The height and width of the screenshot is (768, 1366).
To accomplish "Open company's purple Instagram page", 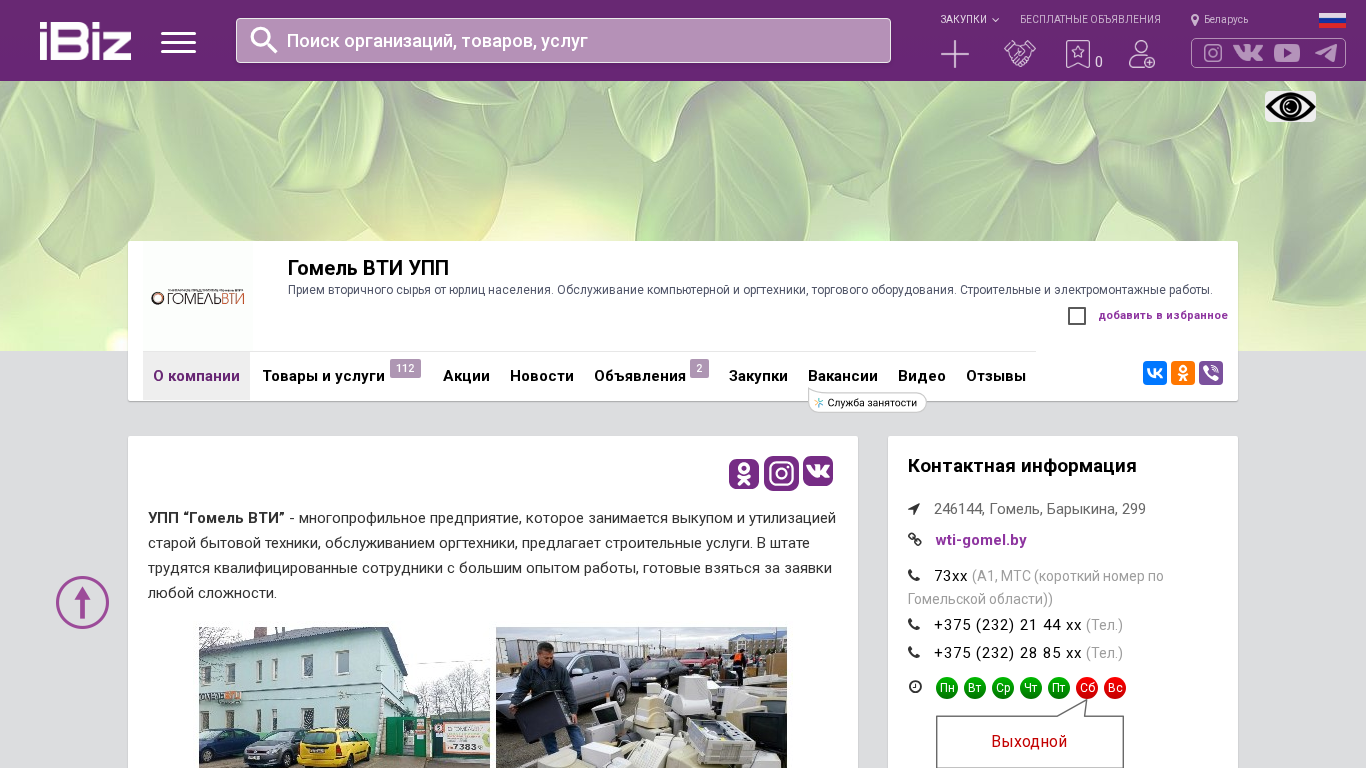I will click(781, 473).
